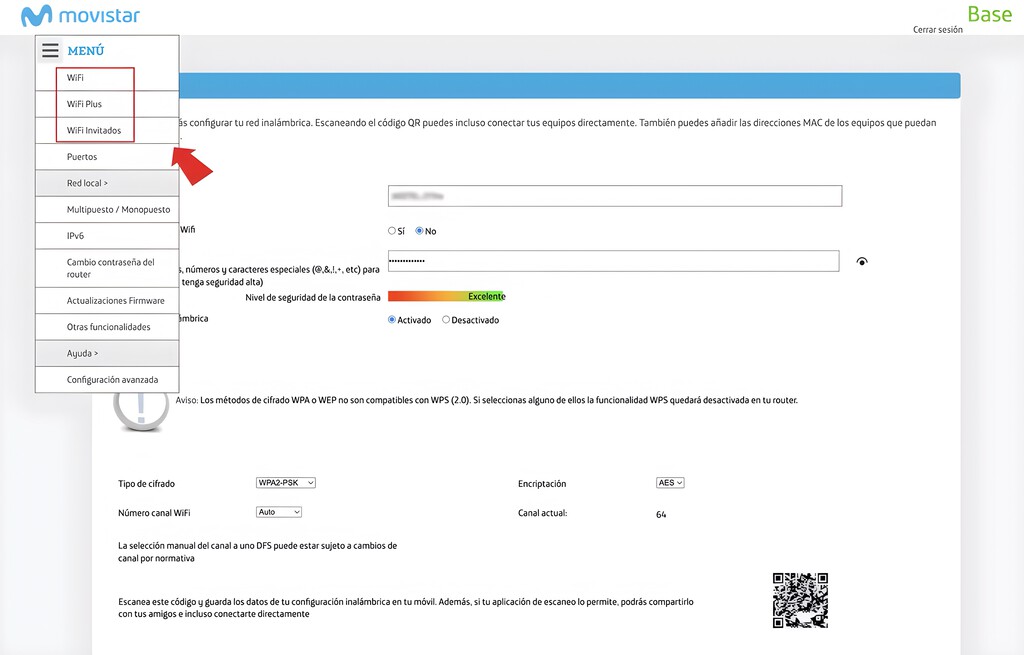Image resolution: width=1024 pixels, height=655 pixels.
Task: Open the 'Número canal WiFi' Auto dropdown
Action: point(279,512)
